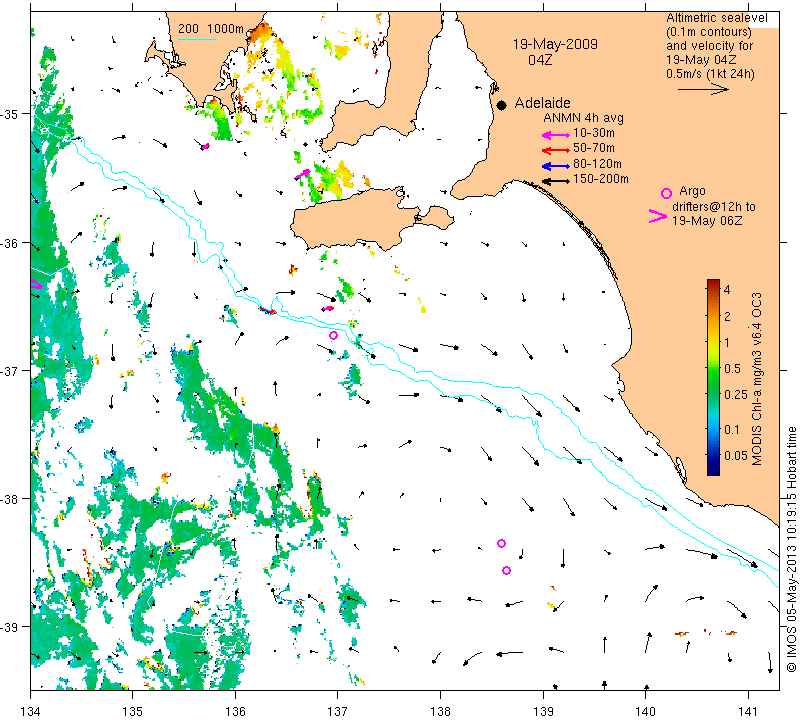Click the magenta 10-30m legend arrow
The width and height of the screenshot is (800, 720).
(556, 135)
